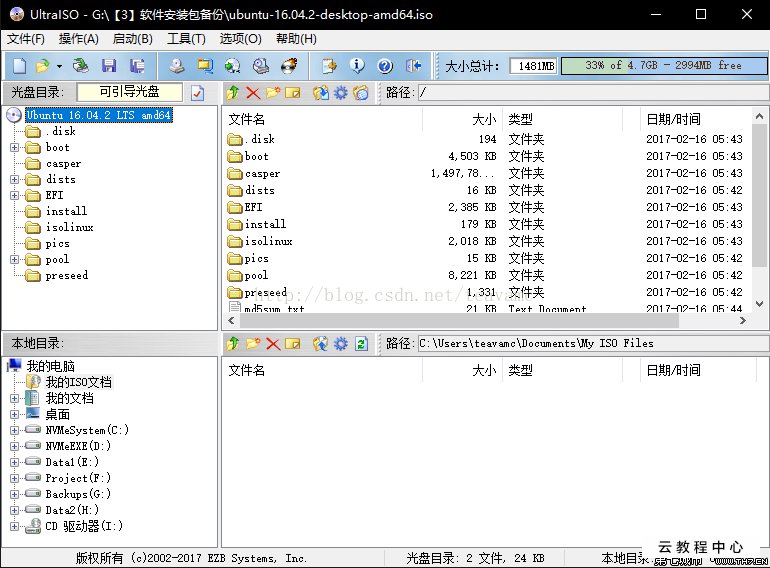The image size is (770, 568).
Task: Click the Make CD/DVD image drive icon
Action: click(177, 66)
